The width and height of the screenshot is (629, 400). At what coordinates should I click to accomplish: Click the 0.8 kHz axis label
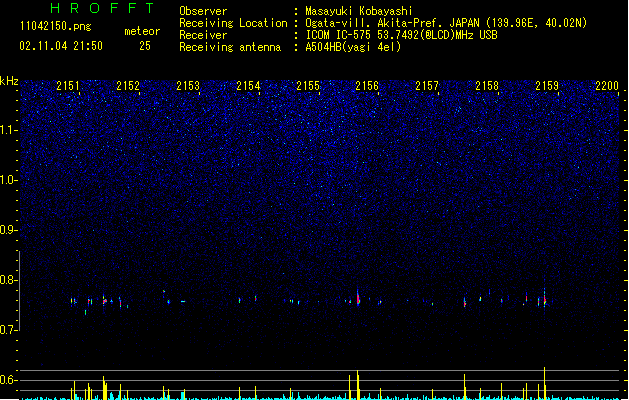coord(9,280)
